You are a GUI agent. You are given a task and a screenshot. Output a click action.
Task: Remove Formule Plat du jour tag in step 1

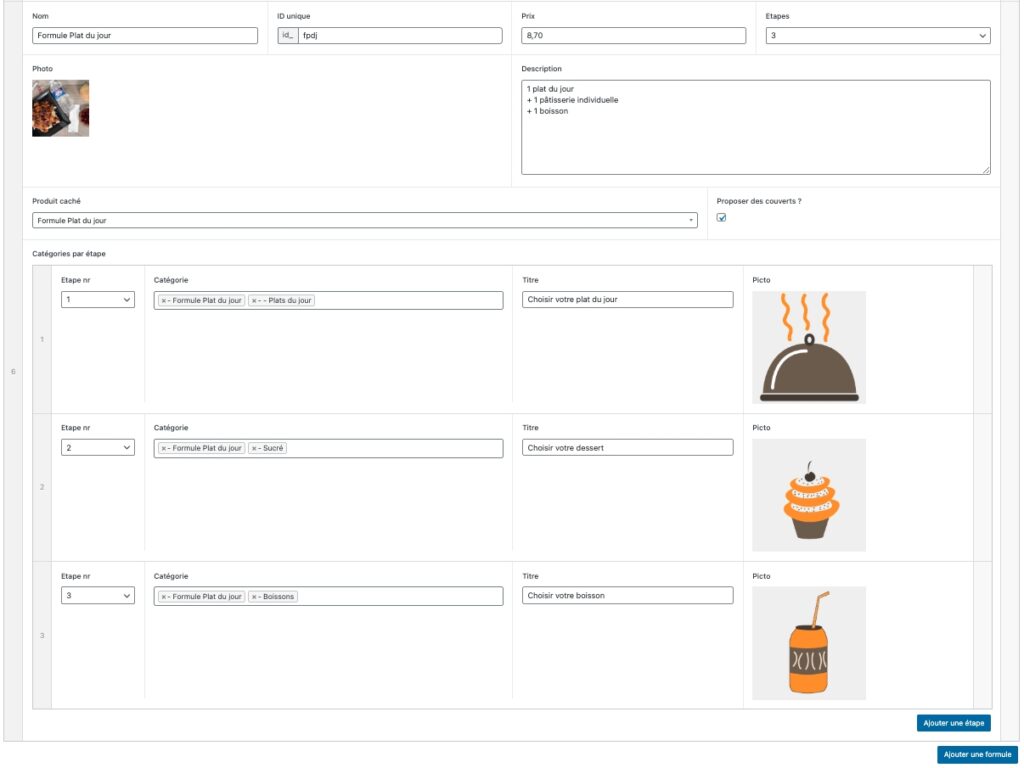click(x=164, y=300)
